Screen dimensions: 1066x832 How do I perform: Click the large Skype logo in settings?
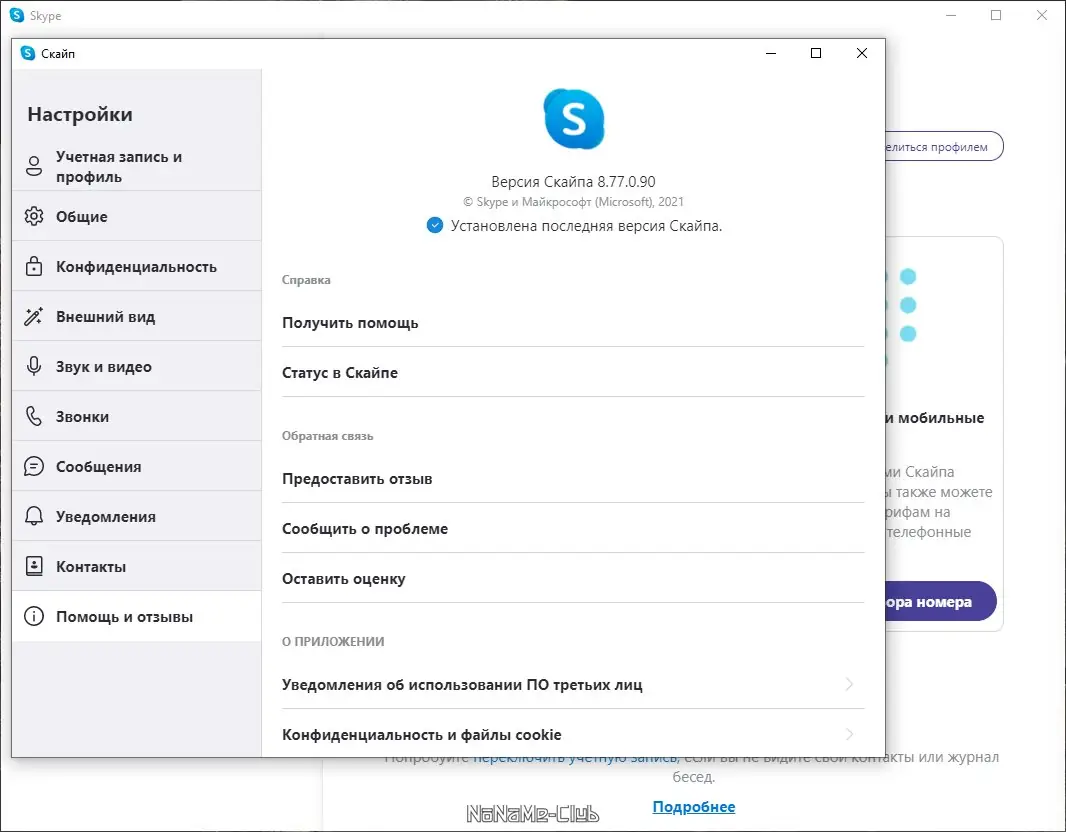click(574, 119)
